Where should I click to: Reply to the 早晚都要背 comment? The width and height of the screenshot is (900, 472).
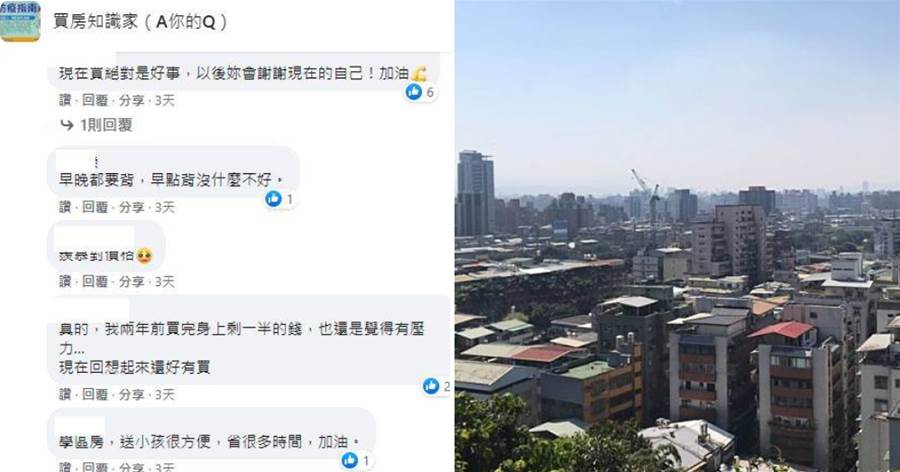(95, 207)
